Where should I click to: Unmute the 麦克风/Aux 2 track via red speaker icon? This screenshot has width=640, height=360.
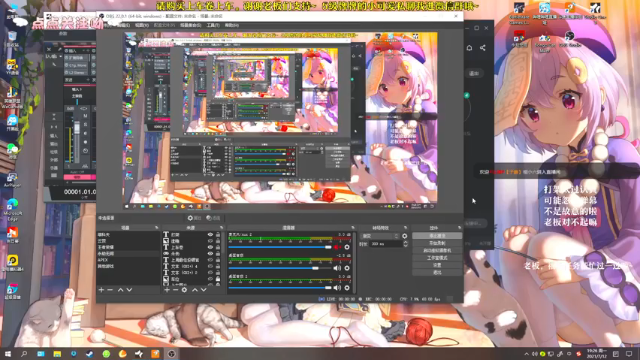click(x=337, y=247)
